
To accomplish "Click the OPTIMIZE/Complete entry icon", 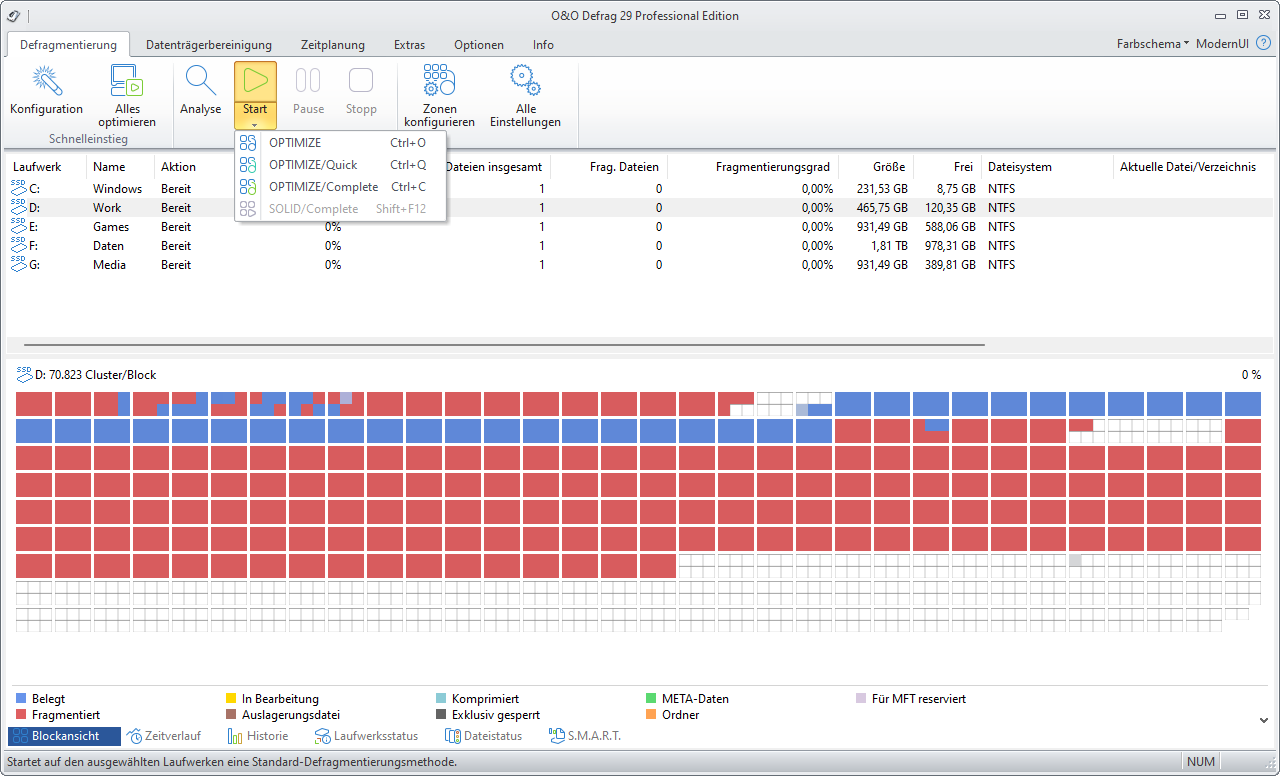I will [x=248, y=187].
